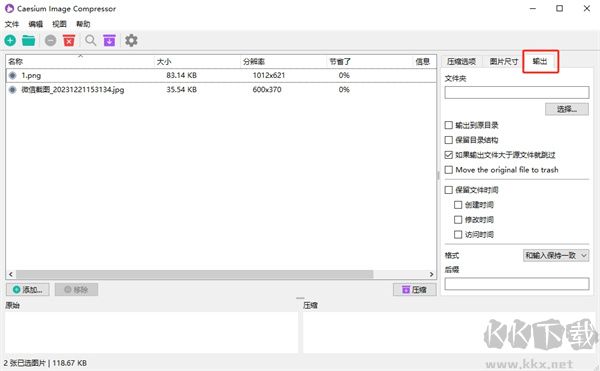Click the gray remove item toolbar icon
Viewport: 600px width, 371px height.
51,40
